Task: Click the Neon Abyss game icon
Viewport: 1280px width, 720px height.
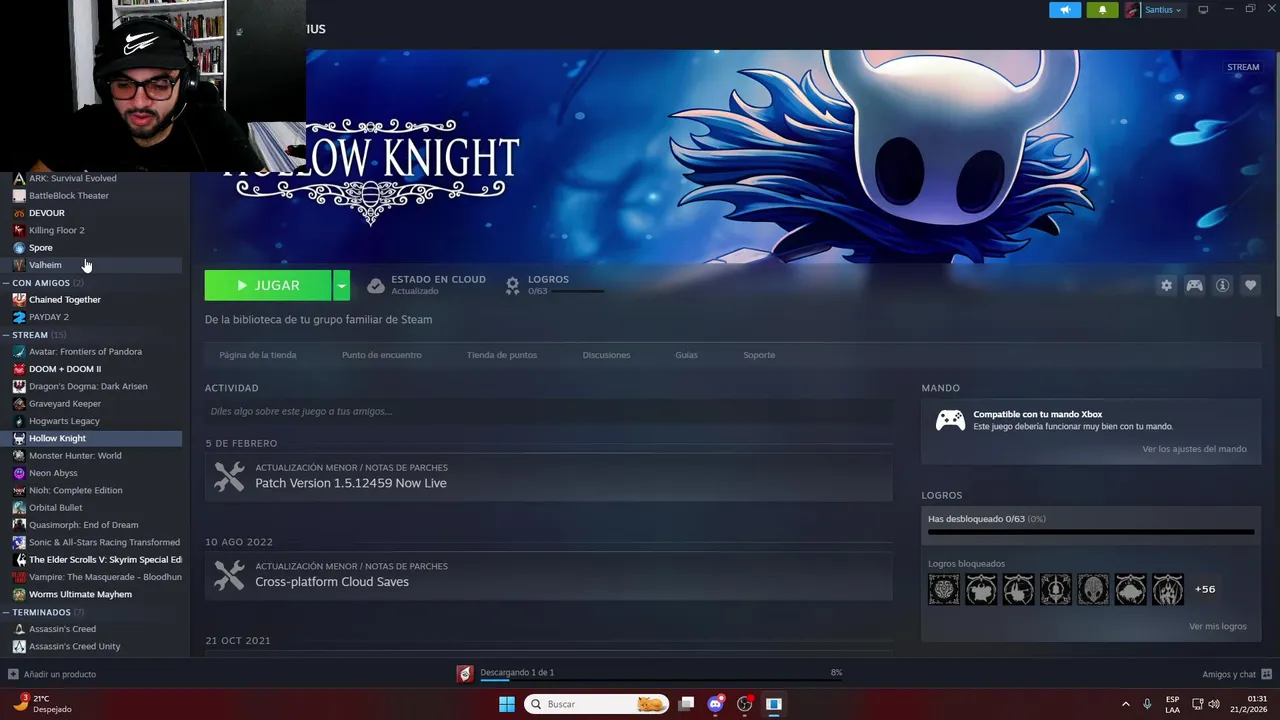Action: pyautogui.click(x=19, y=473)
